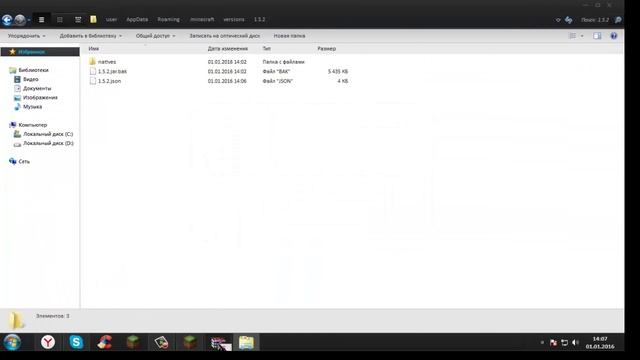
Task: Click the natives folder icon
Action: pos(93,62)
